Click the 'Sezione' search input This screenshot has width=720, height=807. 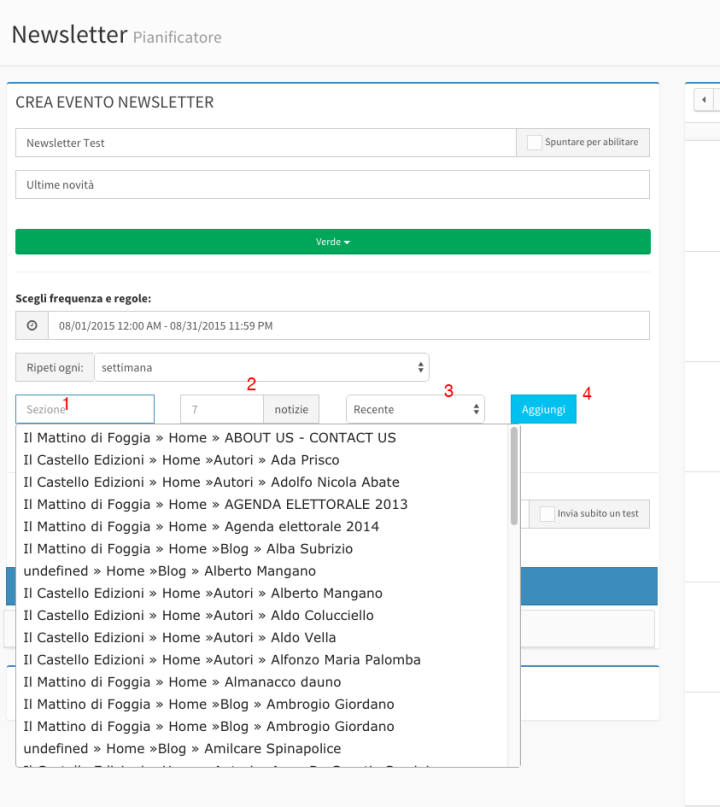(85, 409)
